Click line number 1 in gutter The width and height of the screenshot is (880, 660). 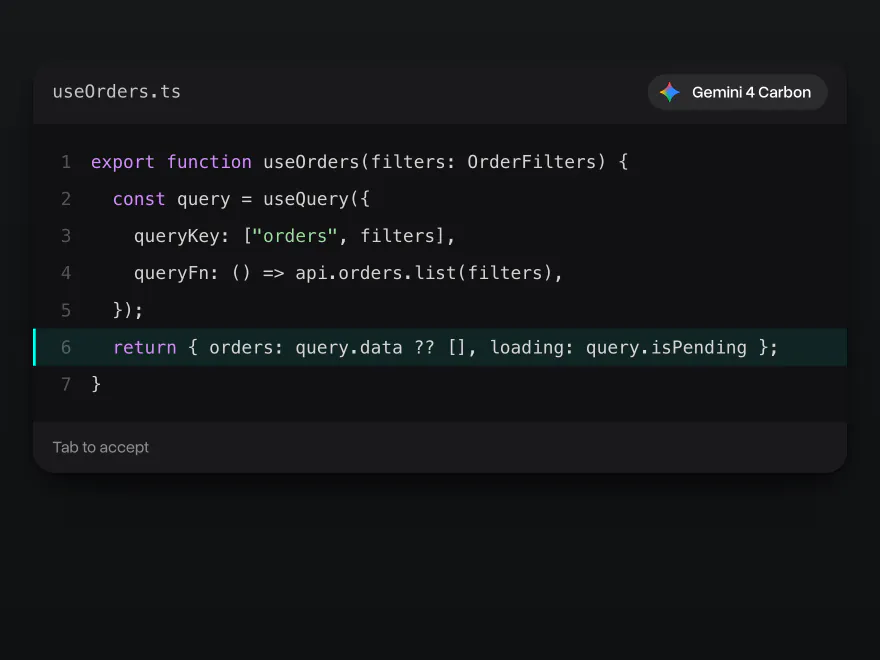pos(66,162)
